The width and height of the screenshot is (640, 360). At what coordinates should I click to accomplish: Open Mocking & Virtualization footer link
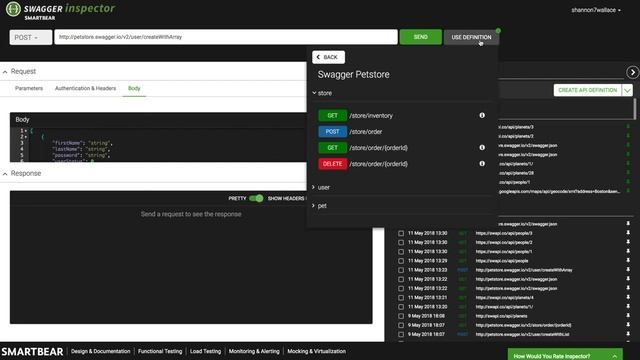pos(316,351)
